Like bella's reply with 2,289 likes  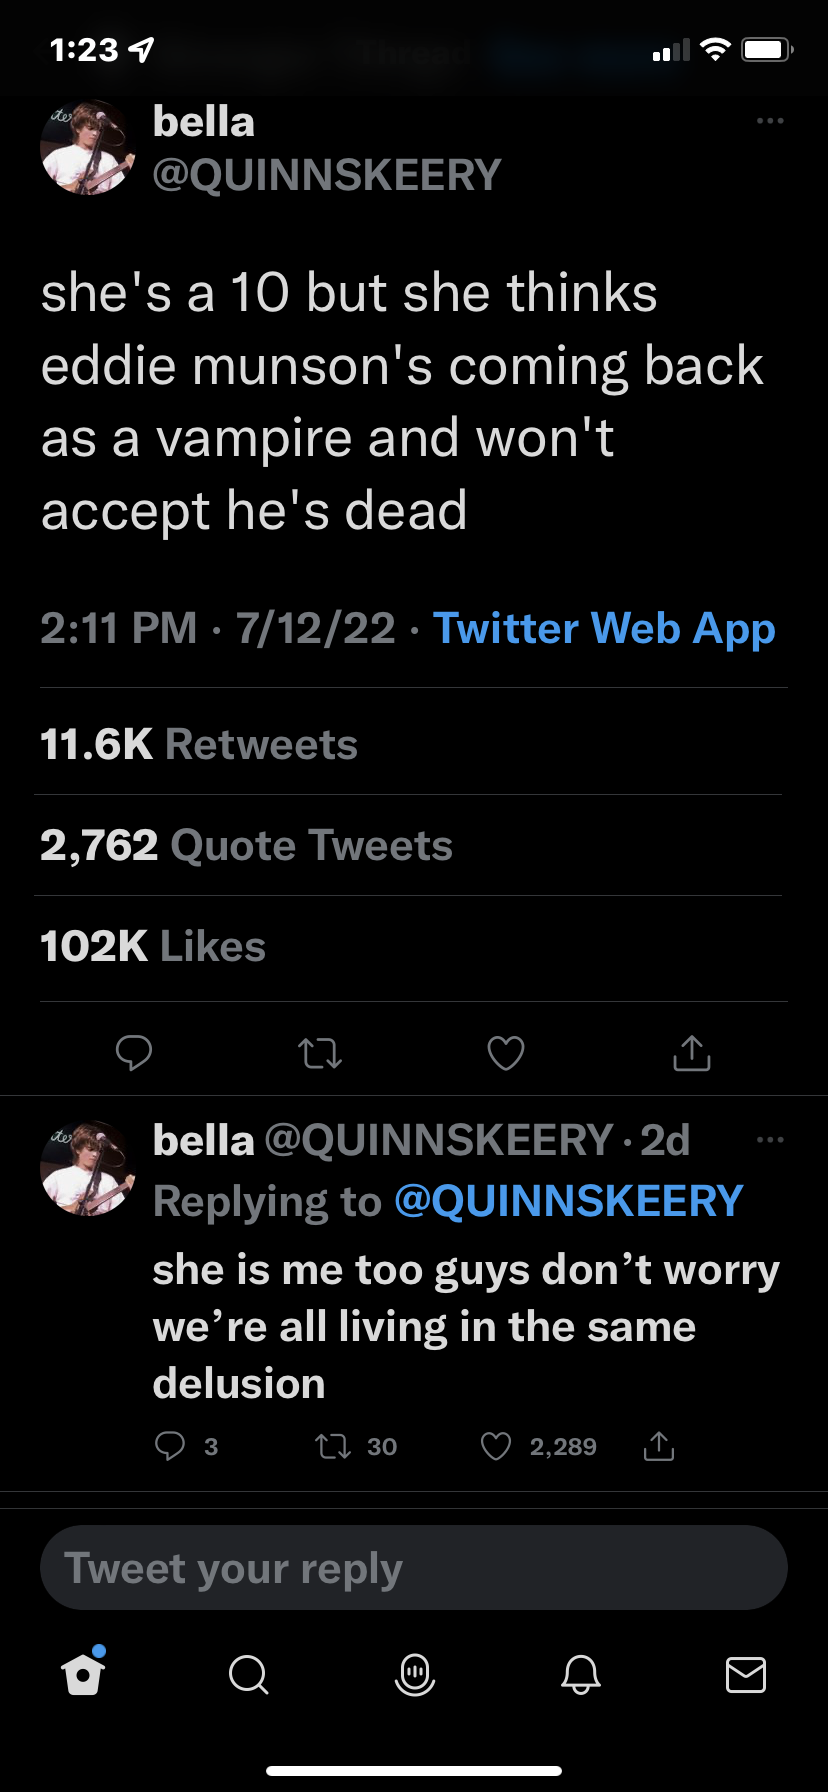(x=496, y=1446)
